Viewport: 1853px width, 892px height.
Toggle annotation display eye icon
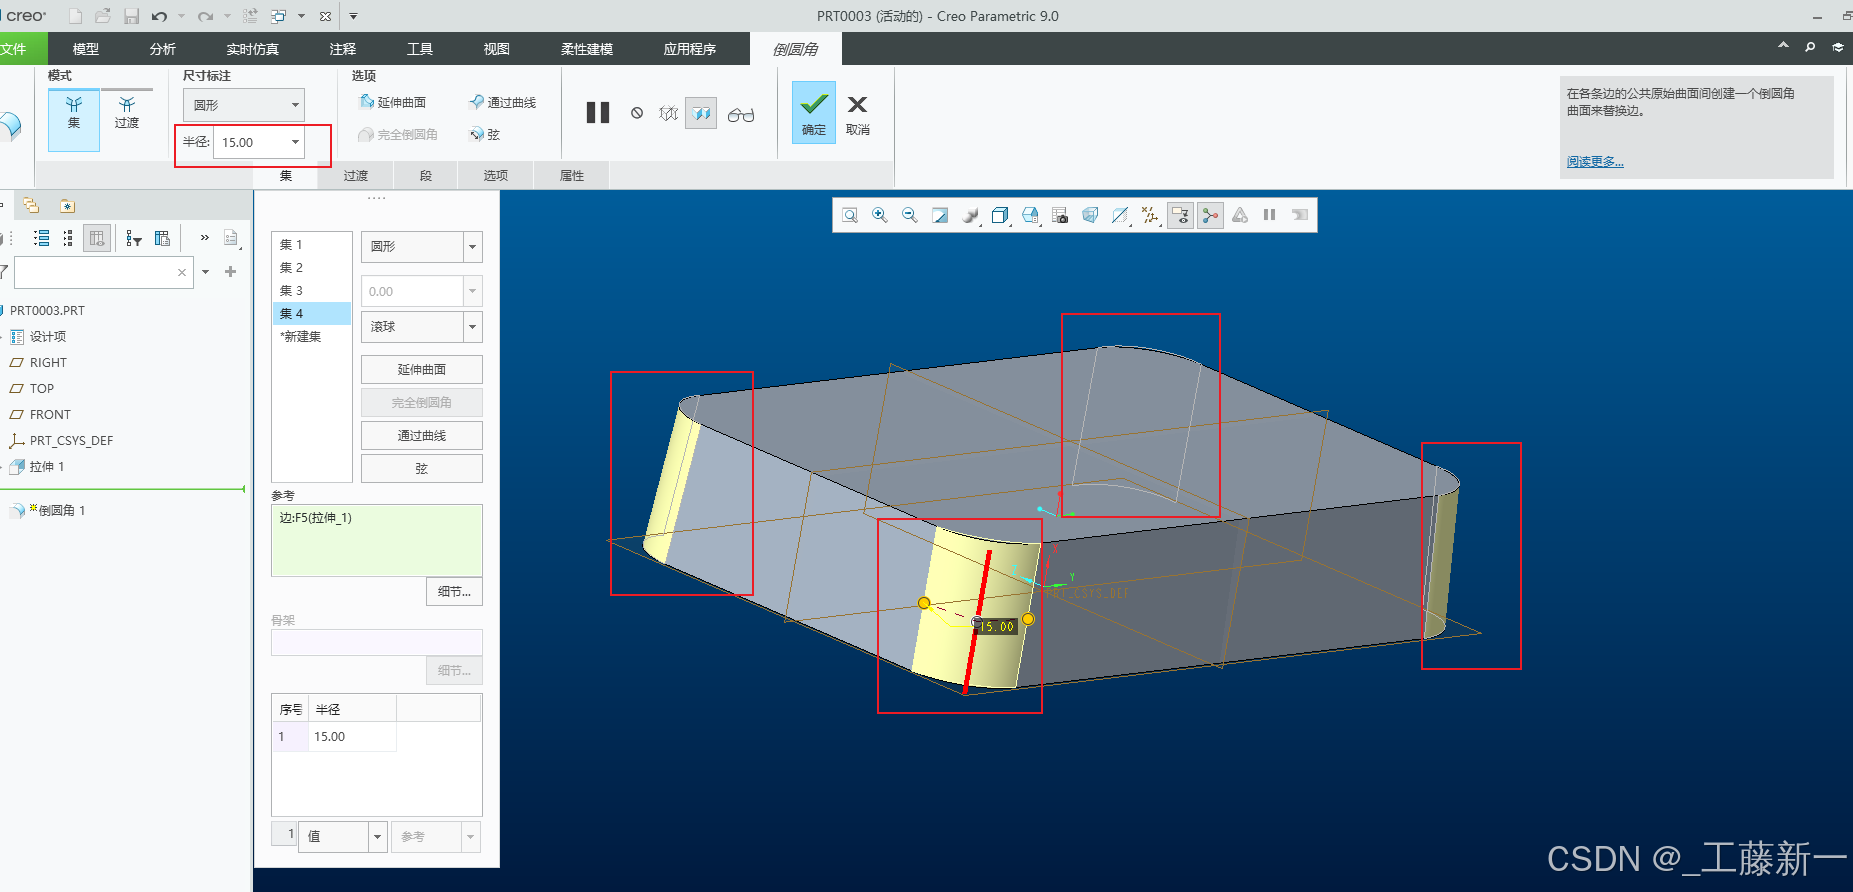pyautogui.click(x=1180, y=215)
